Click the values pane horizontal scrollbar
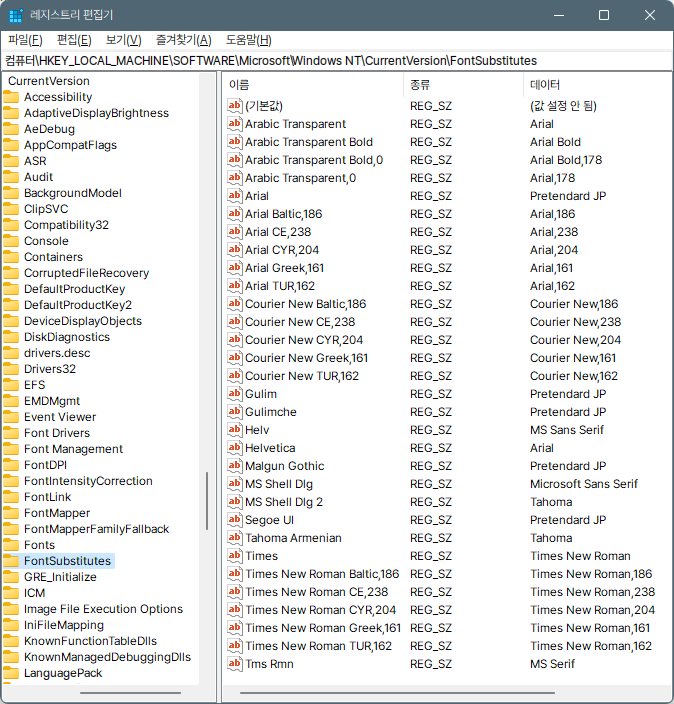This screenshot has width=674, height=704. [397, 693]
